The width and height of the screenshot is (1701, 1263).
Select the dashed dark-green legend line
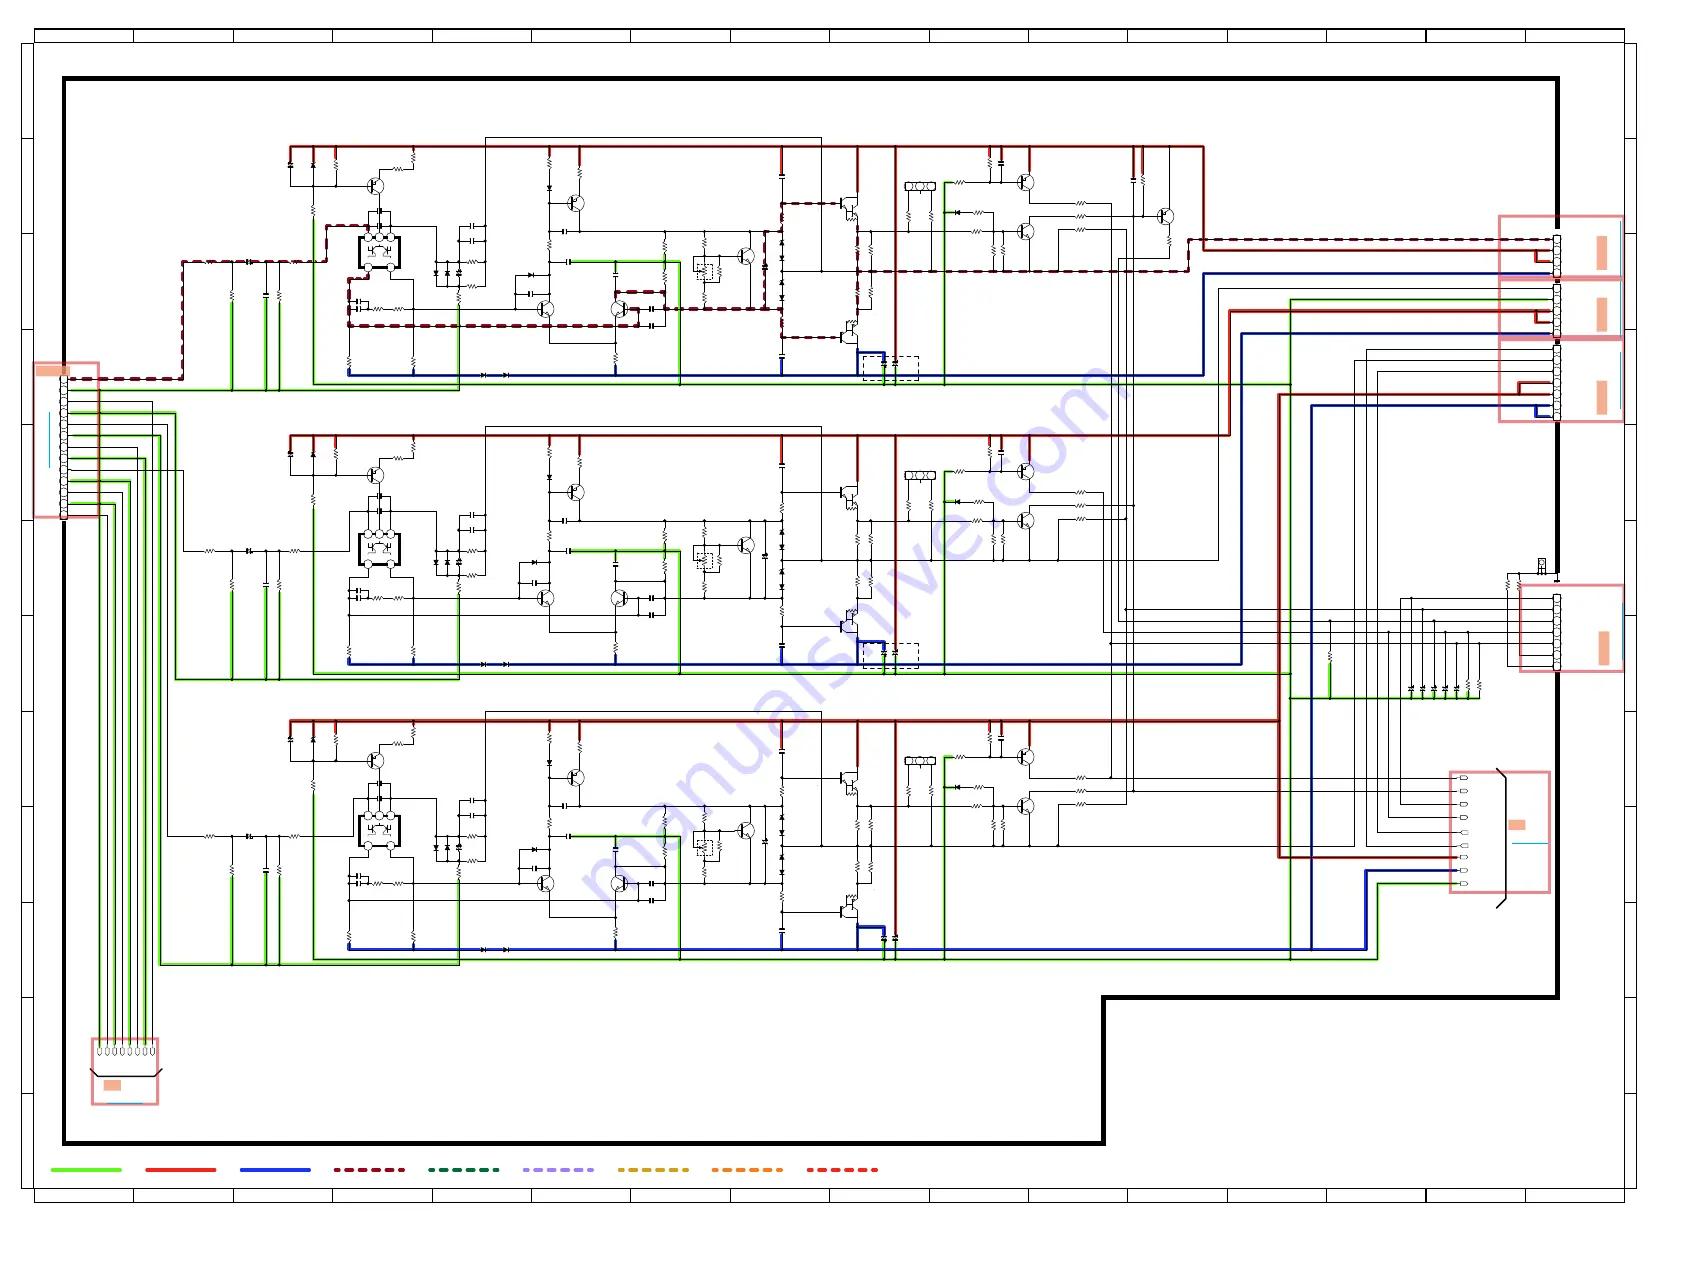(x=463, y=1169)
